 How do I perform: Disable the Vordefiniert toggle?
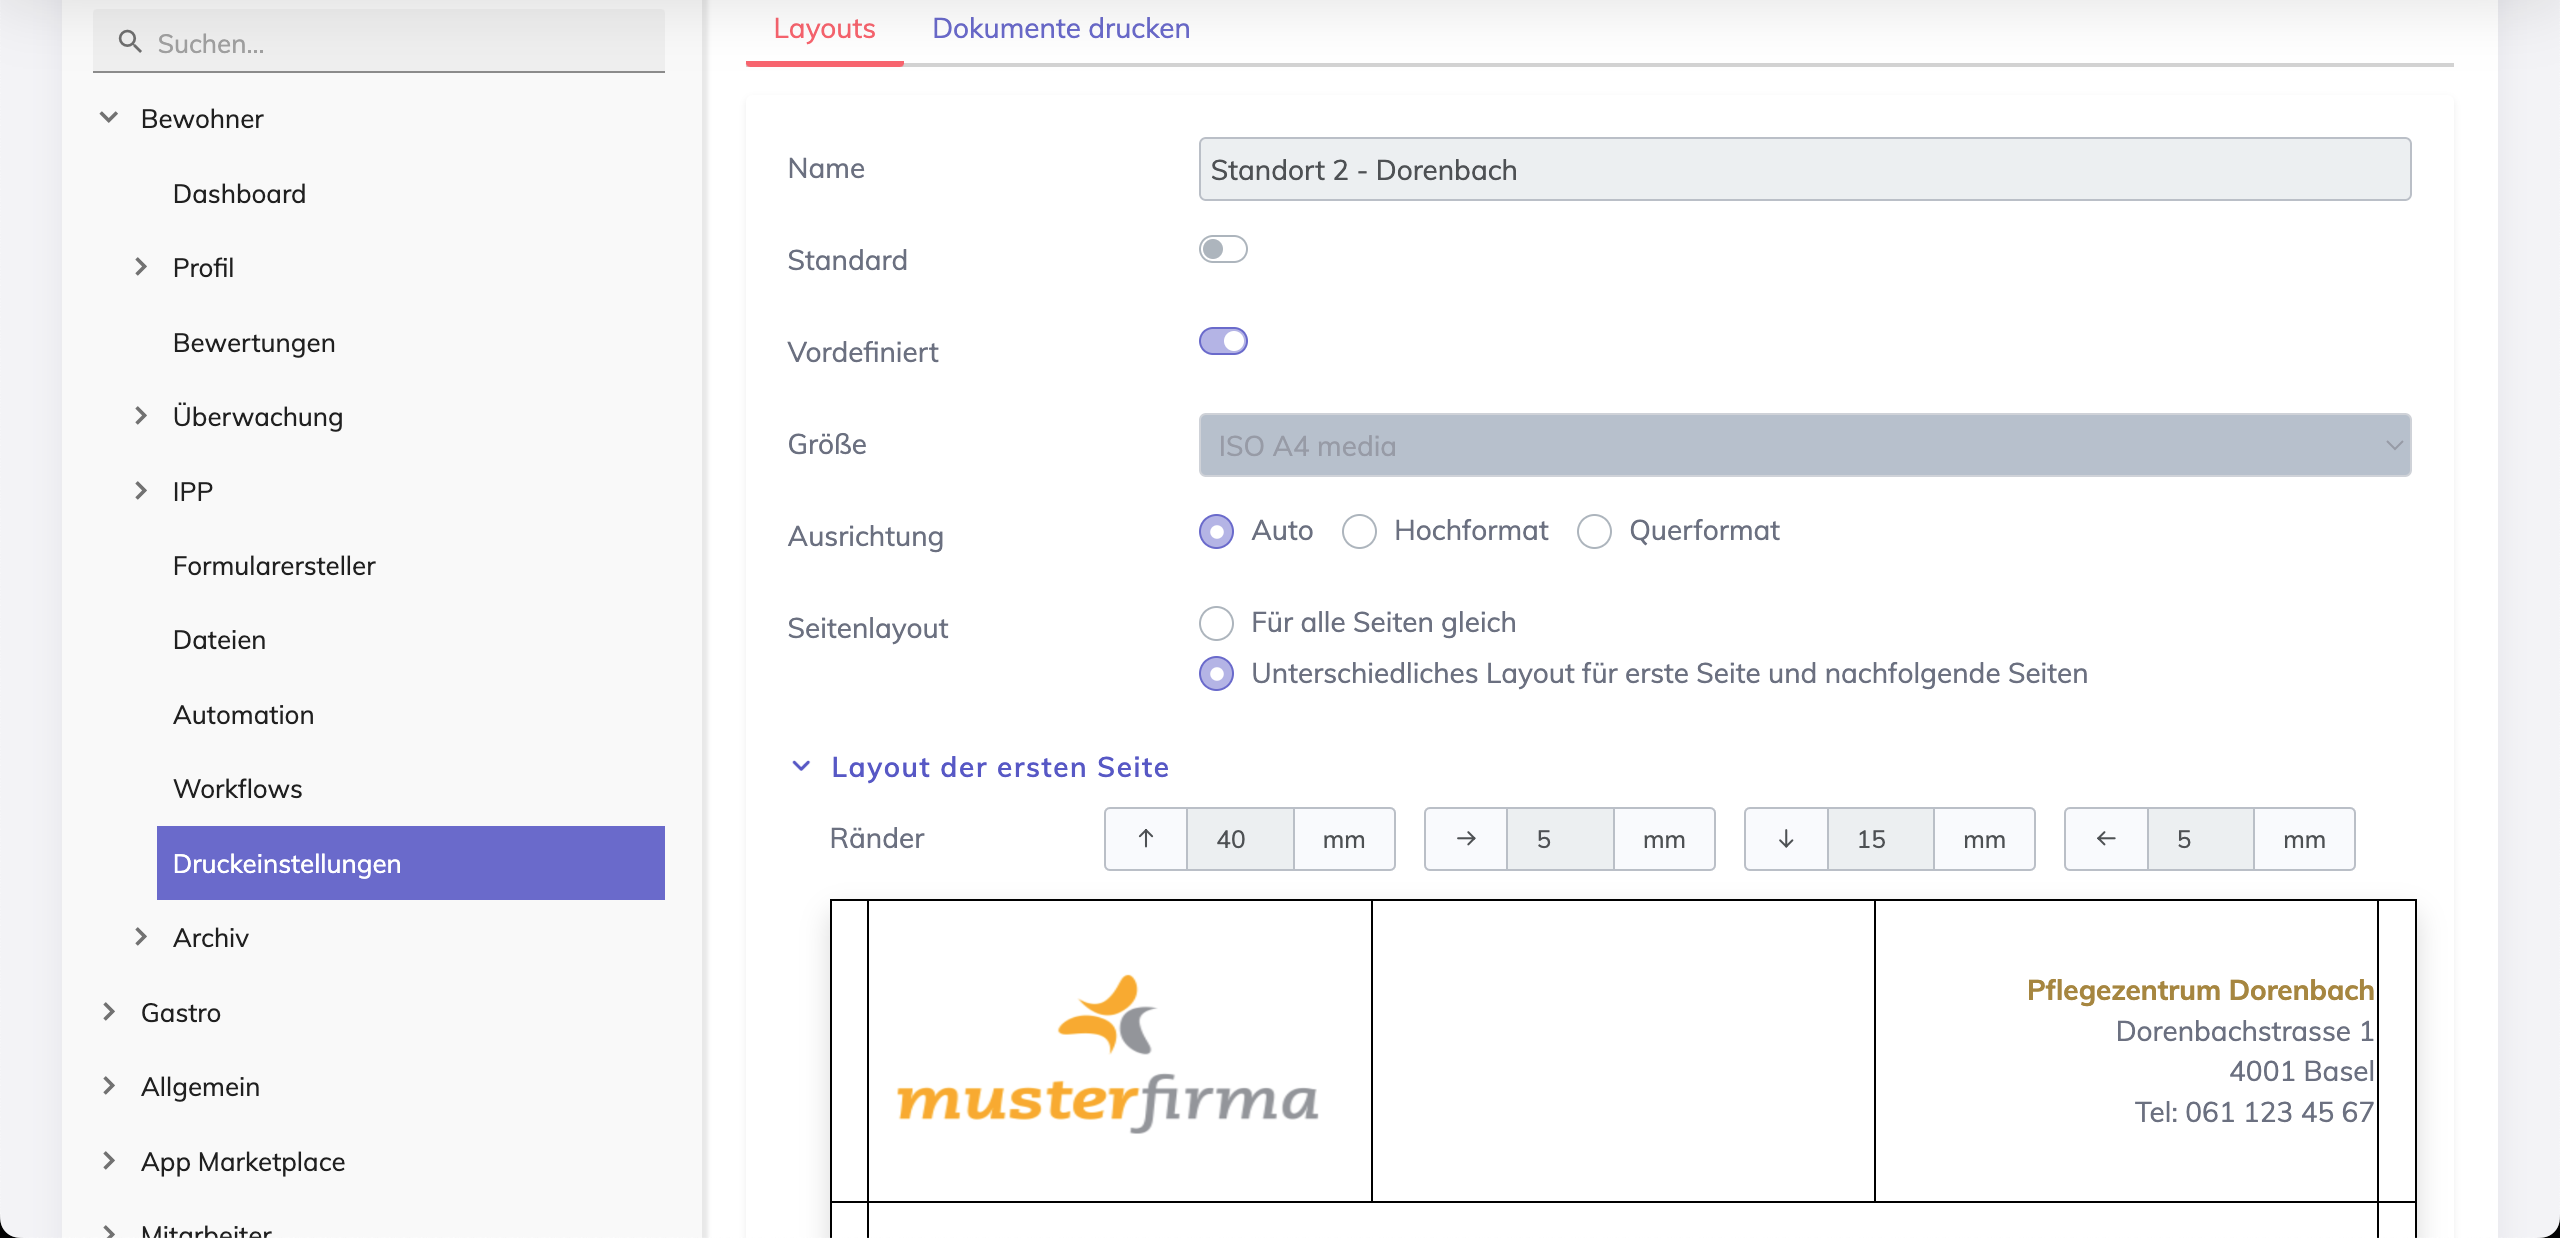1223,341
